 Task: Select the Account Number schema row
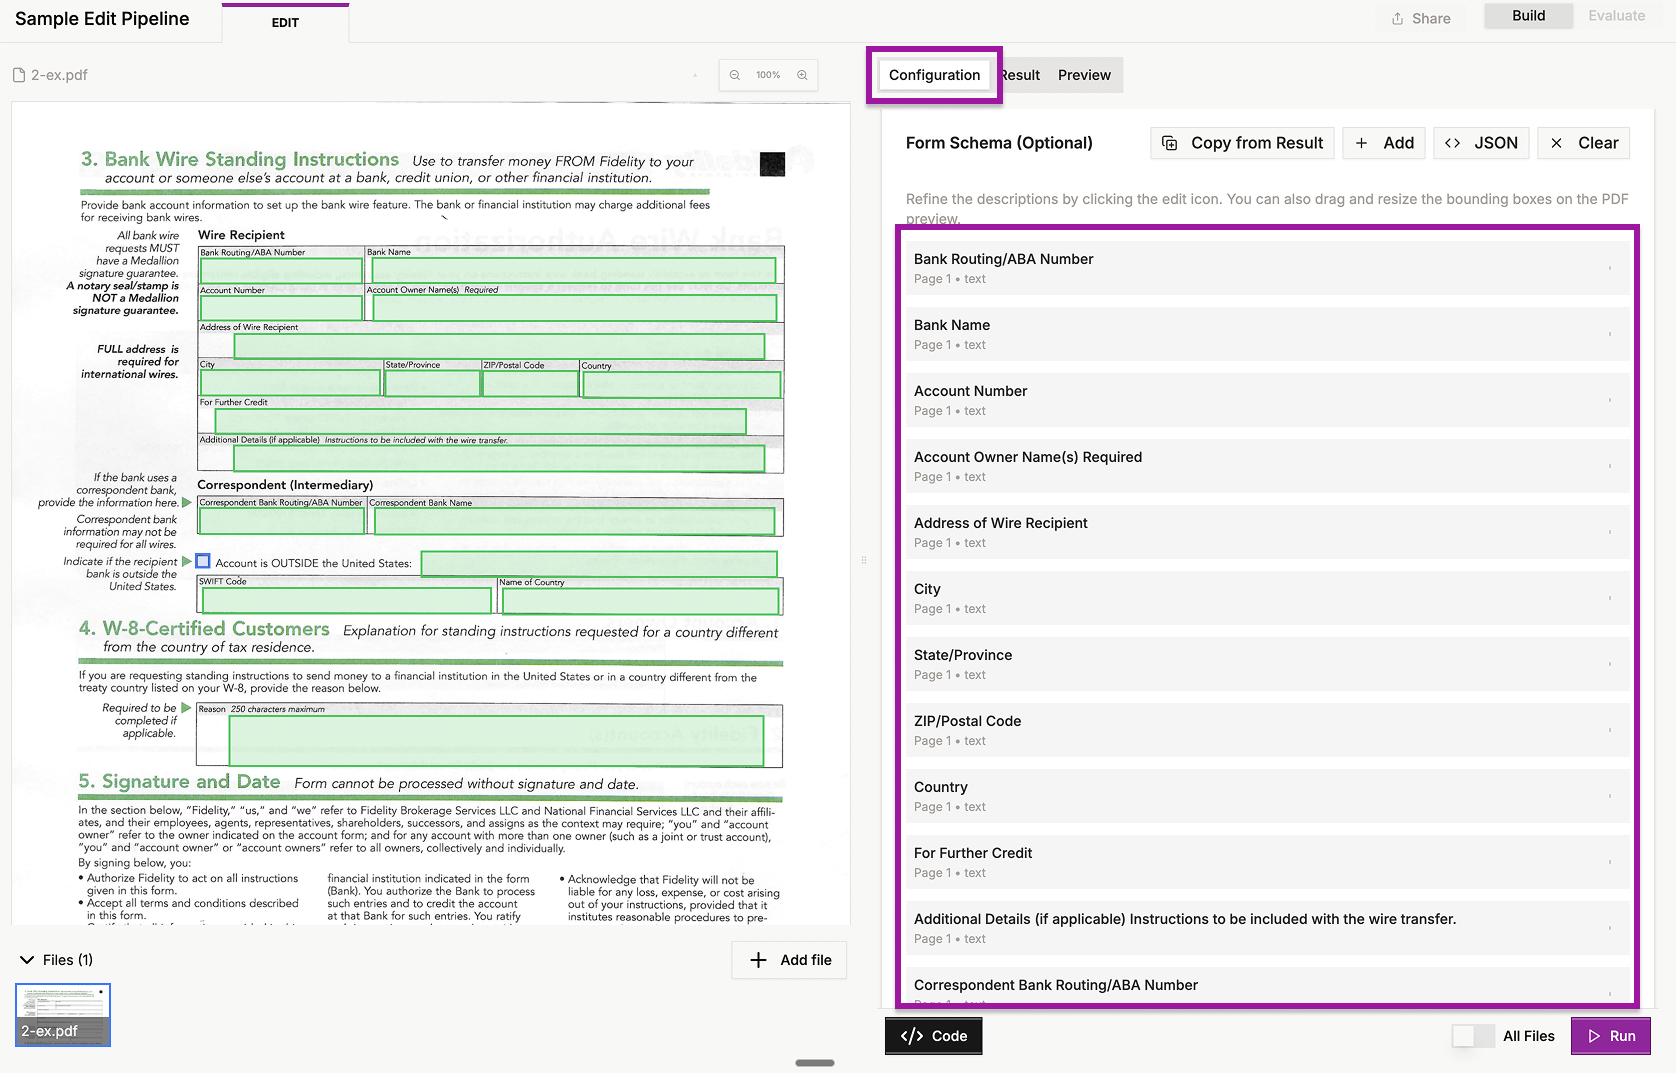point(1267,400)
